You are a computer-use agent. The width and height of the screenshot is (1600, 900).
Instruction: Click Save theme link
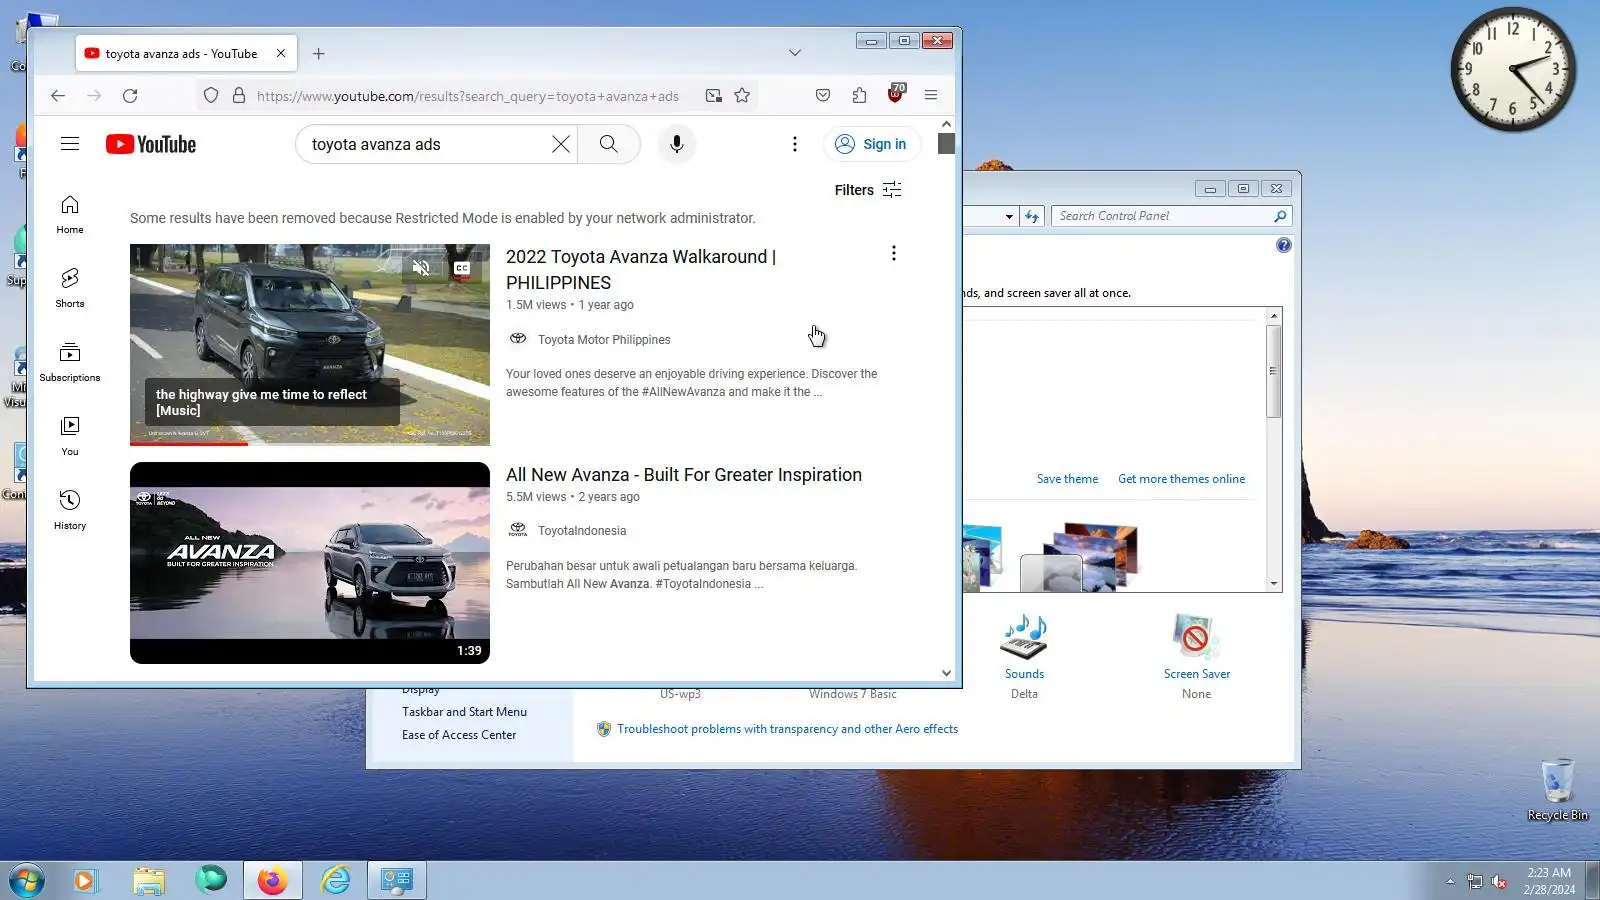tap(1067, 479)
